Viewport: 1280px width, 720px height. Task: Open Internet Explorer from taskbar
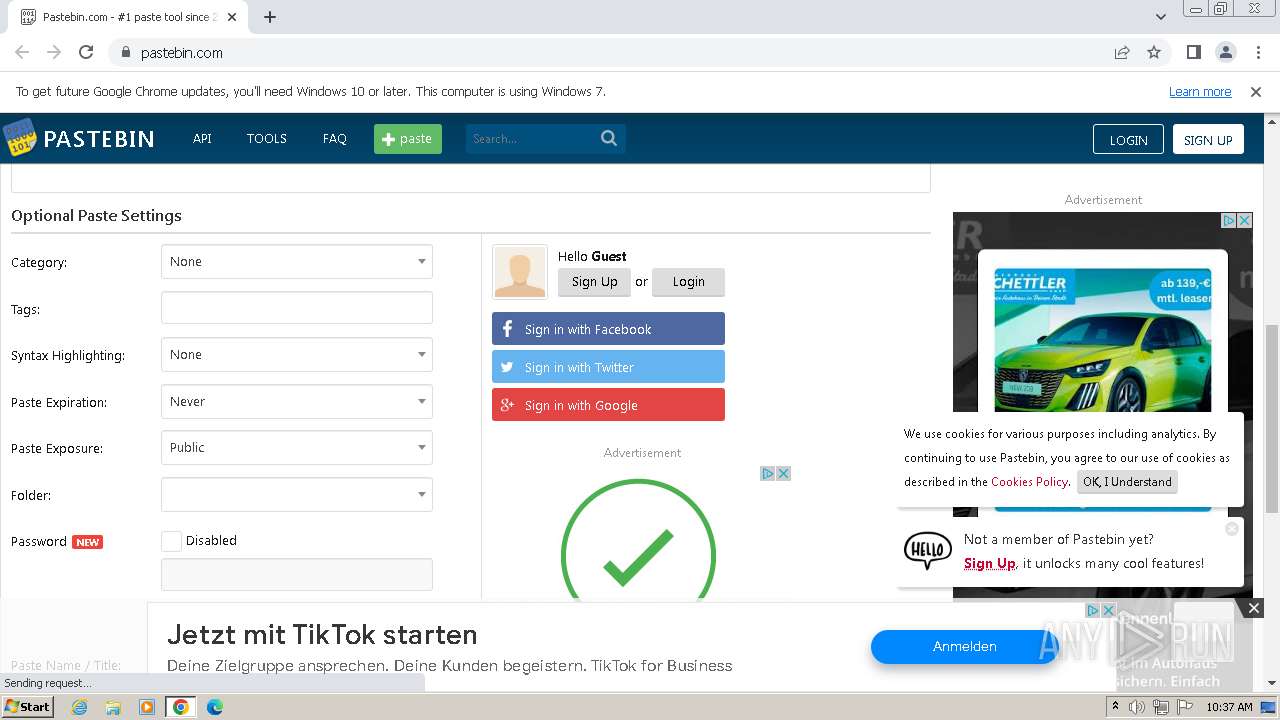[x=79, y=707]
